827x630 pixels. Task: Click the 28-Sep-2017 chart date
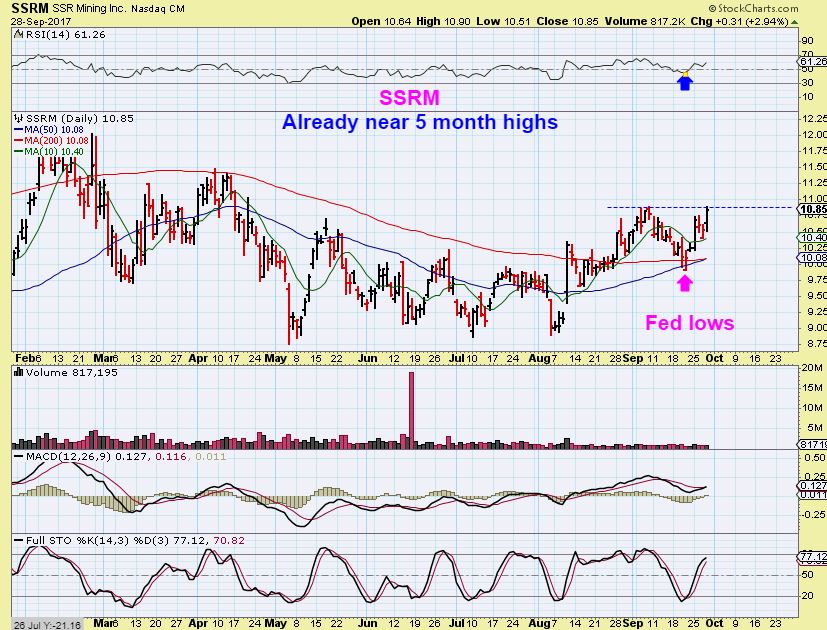[41, 22]
